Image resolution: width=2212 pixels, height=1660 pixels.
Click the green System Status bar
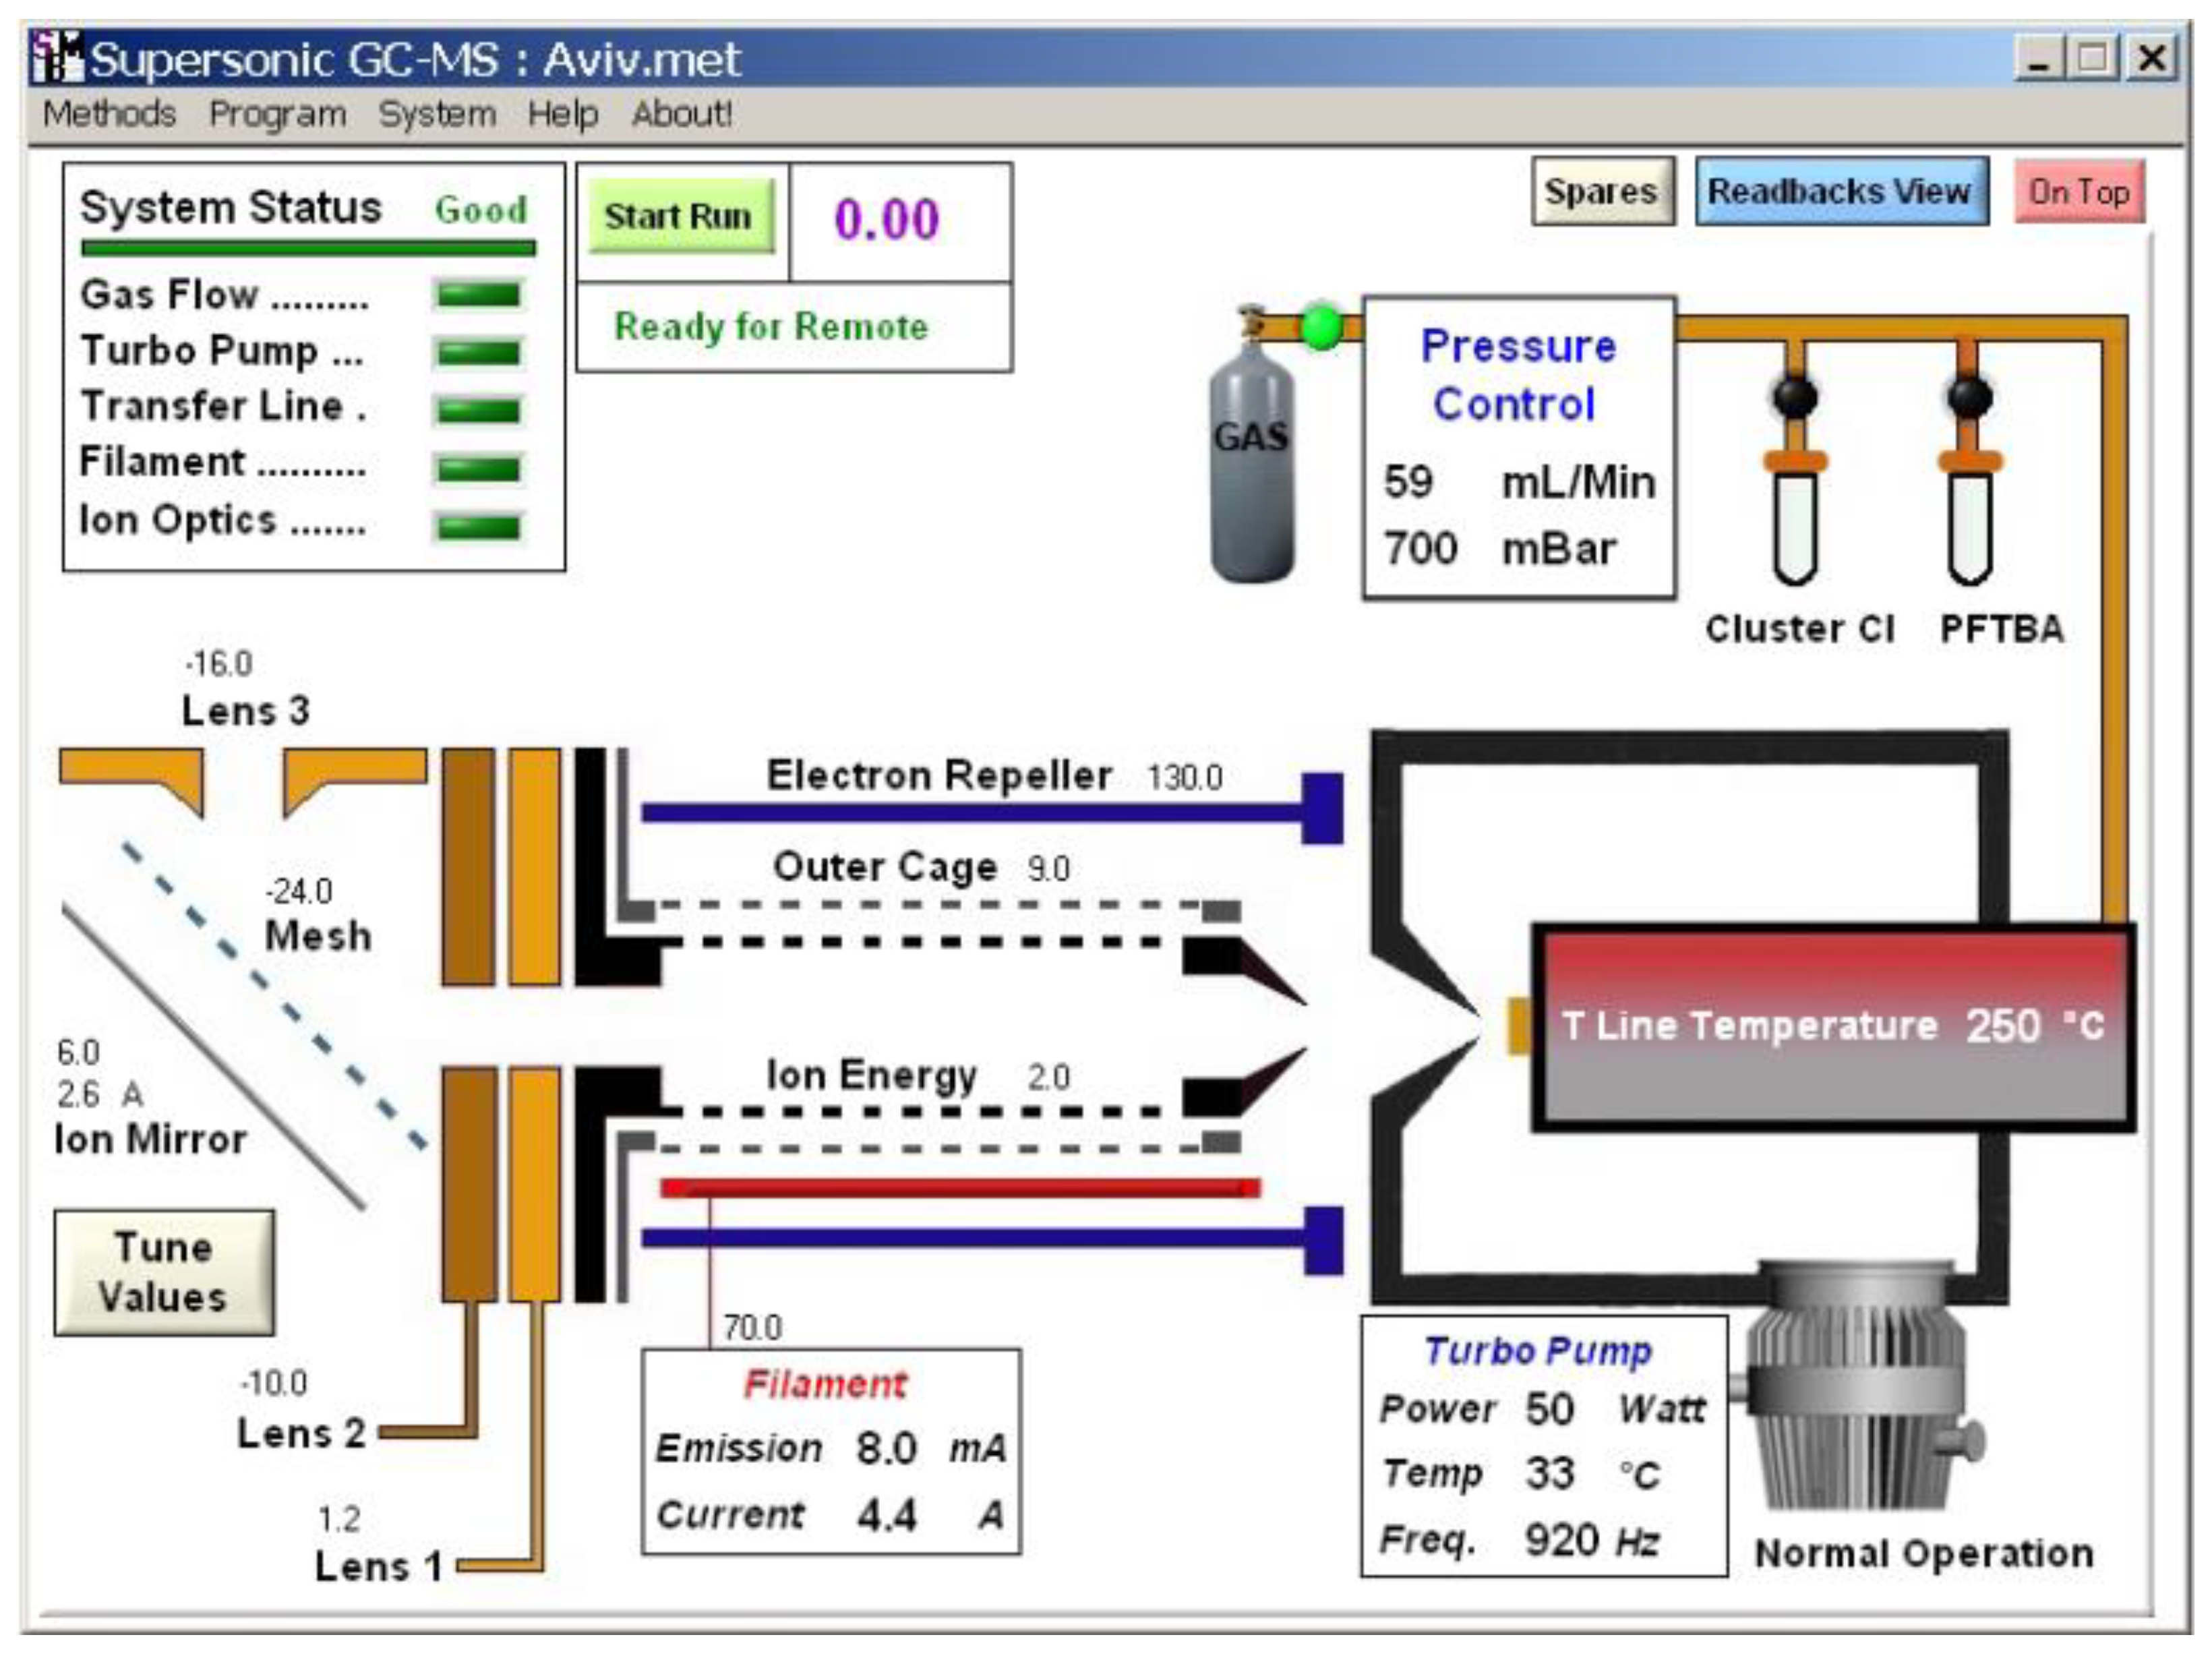point(308,247)
